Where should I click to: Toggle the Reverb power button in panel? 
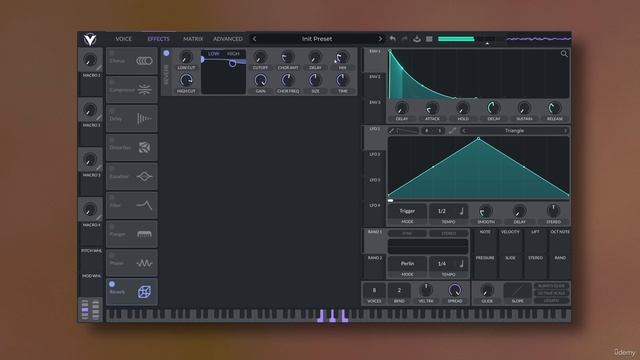pos(166,53)
